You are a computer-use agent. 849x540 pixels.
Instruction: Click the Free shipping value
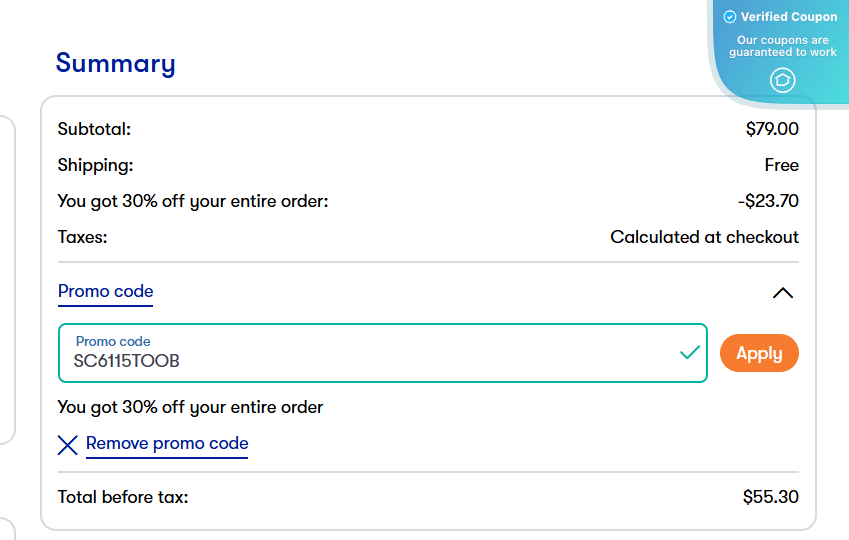coord(781,165)
